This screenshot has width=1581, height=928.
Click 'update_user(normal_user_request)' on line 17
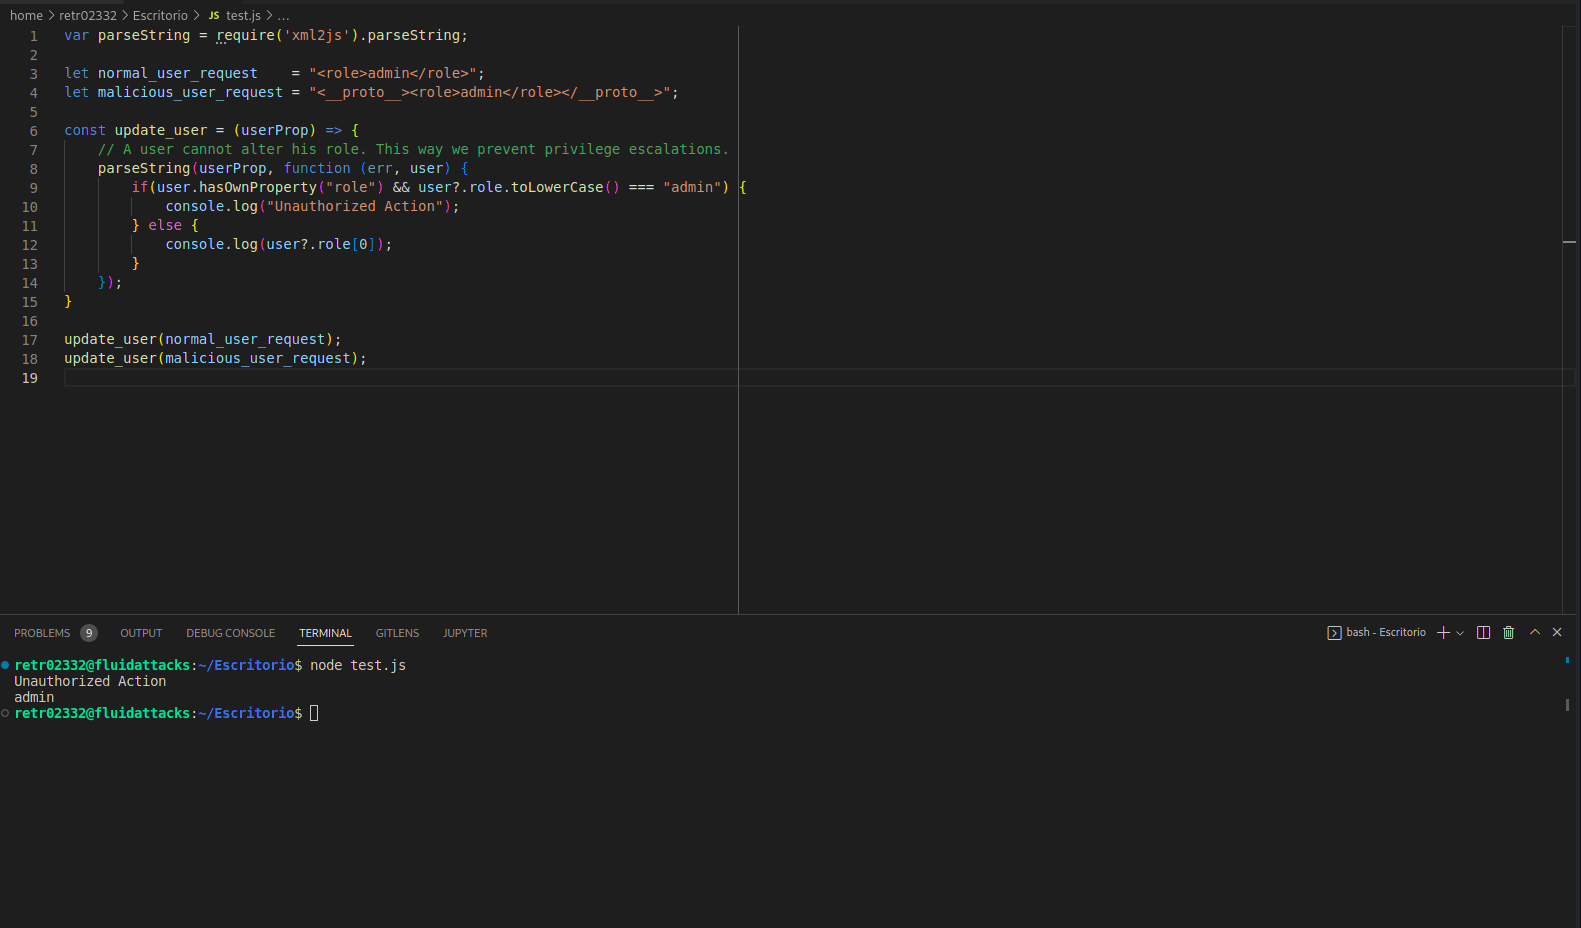point(199,339)
